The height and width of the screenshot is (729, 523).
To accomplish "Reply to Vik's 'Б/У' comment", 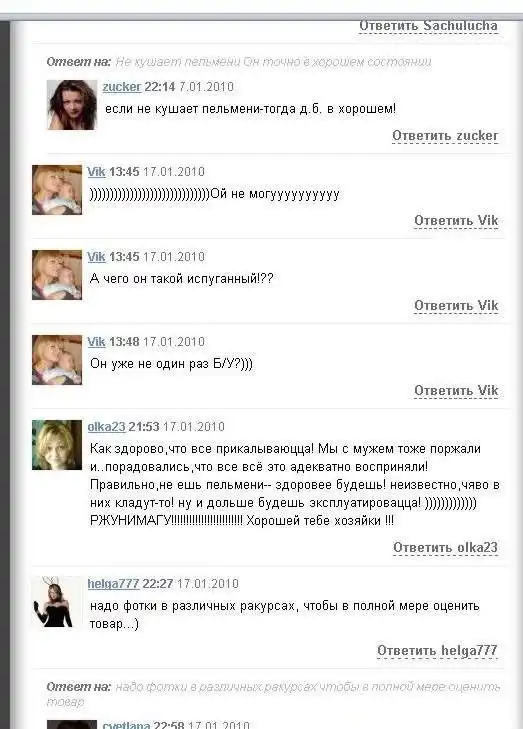I will point(456,391).
